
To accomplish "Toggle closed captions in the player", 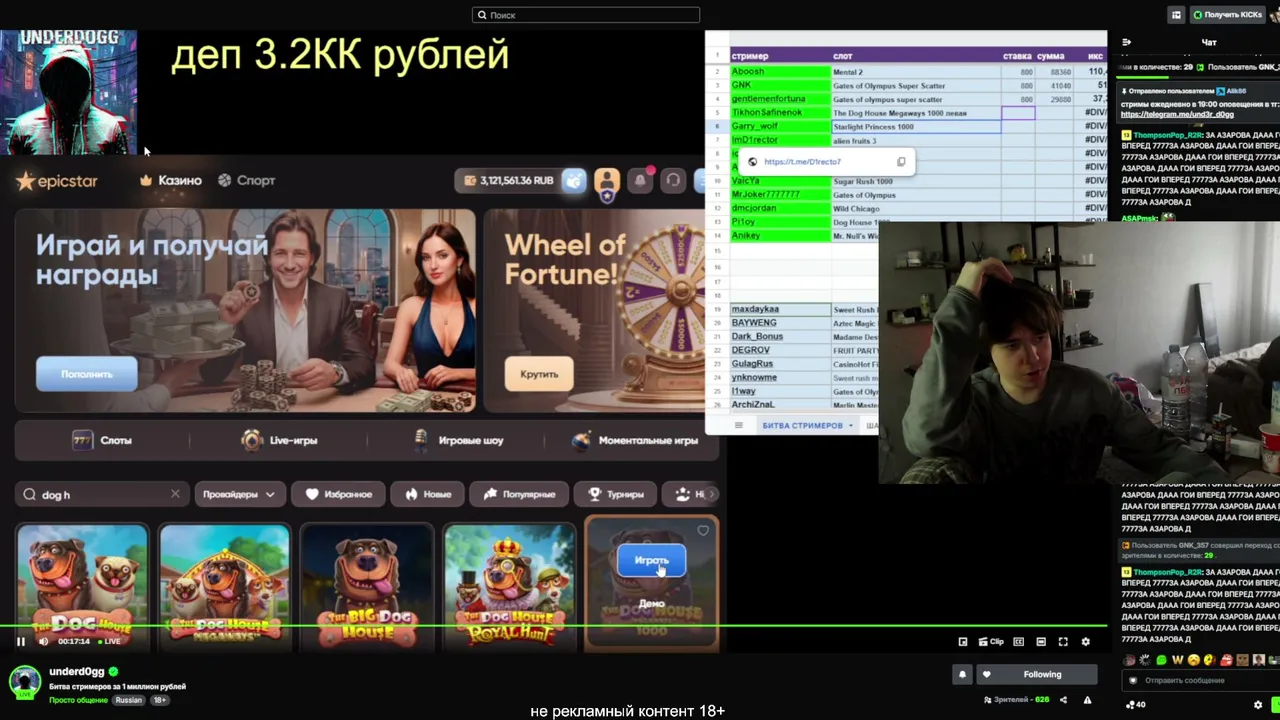I will pos(1019,642).
